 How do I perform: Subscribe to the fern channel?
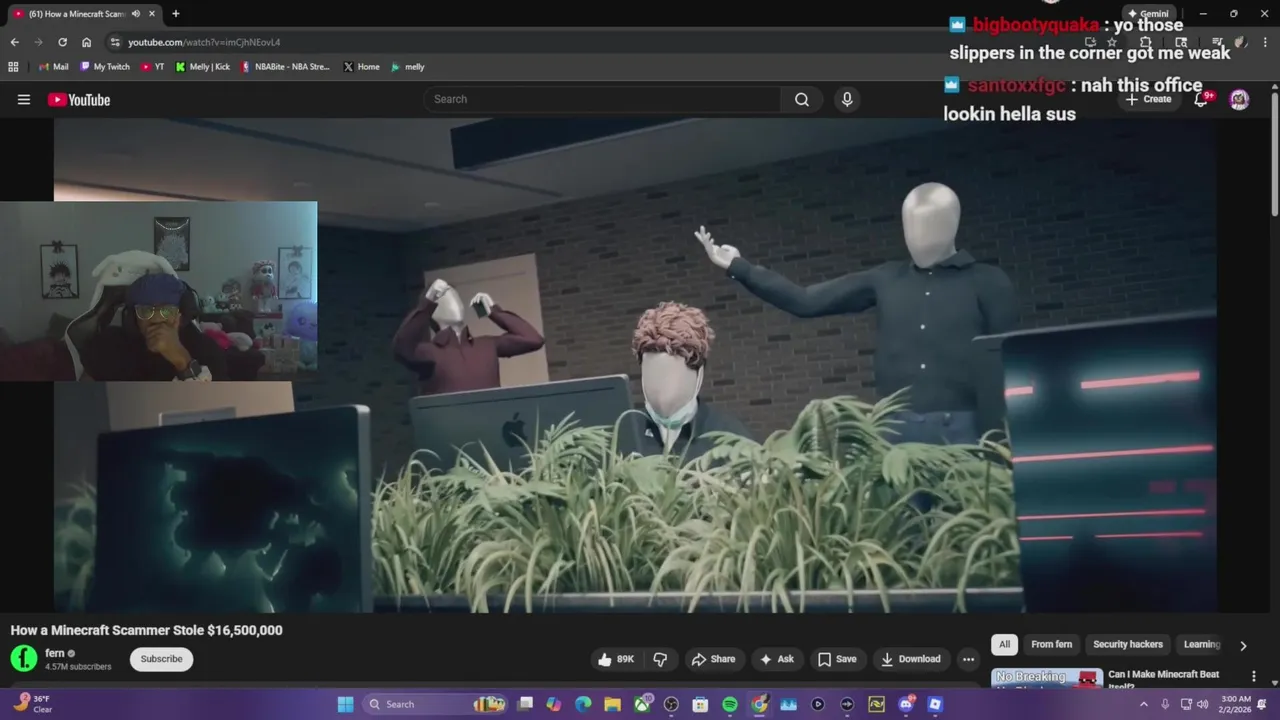click(161, 659)
